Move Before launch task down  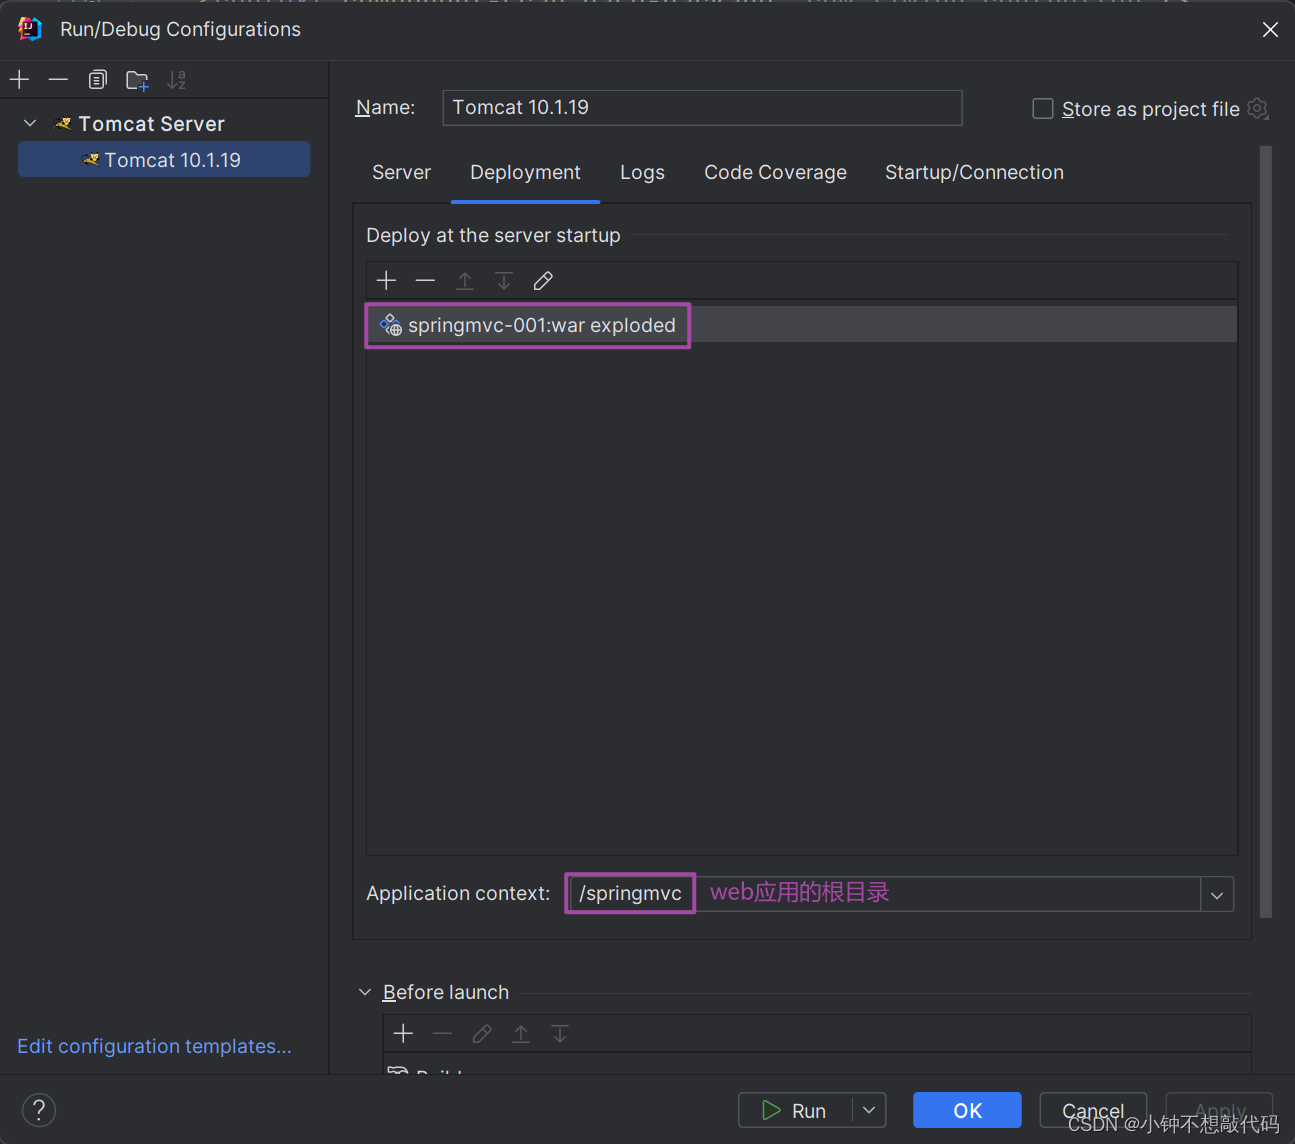560,1033
